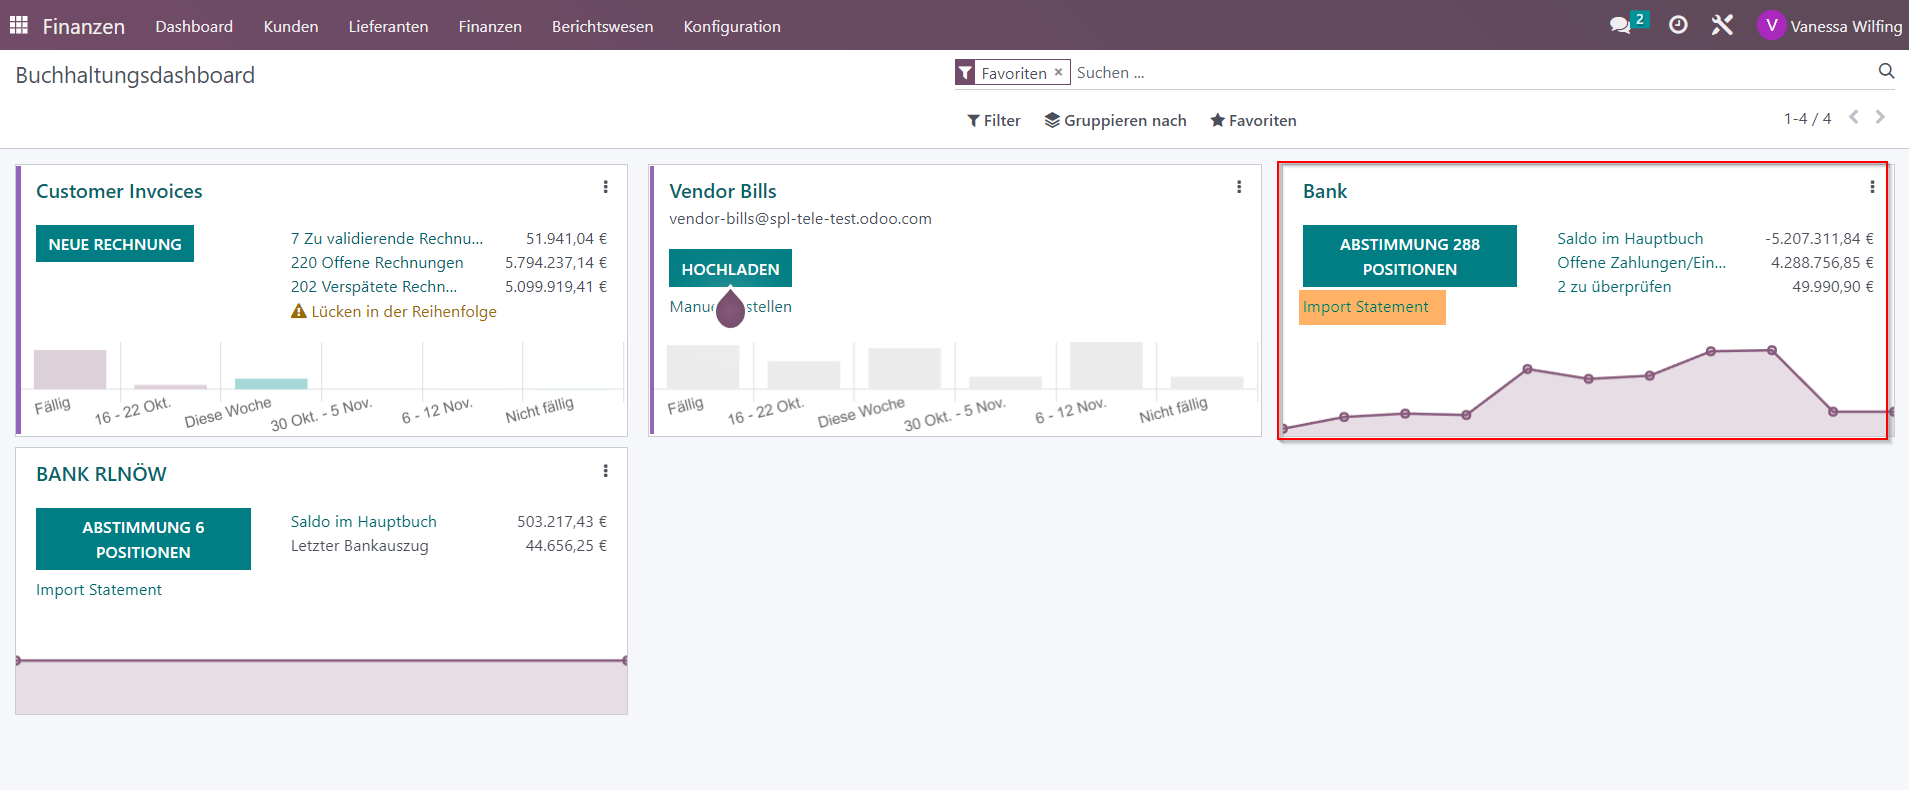This screenshot has height=790, width=1909.
Task: Open the Customer Invoices title link
Action: (x=119, y=191)
